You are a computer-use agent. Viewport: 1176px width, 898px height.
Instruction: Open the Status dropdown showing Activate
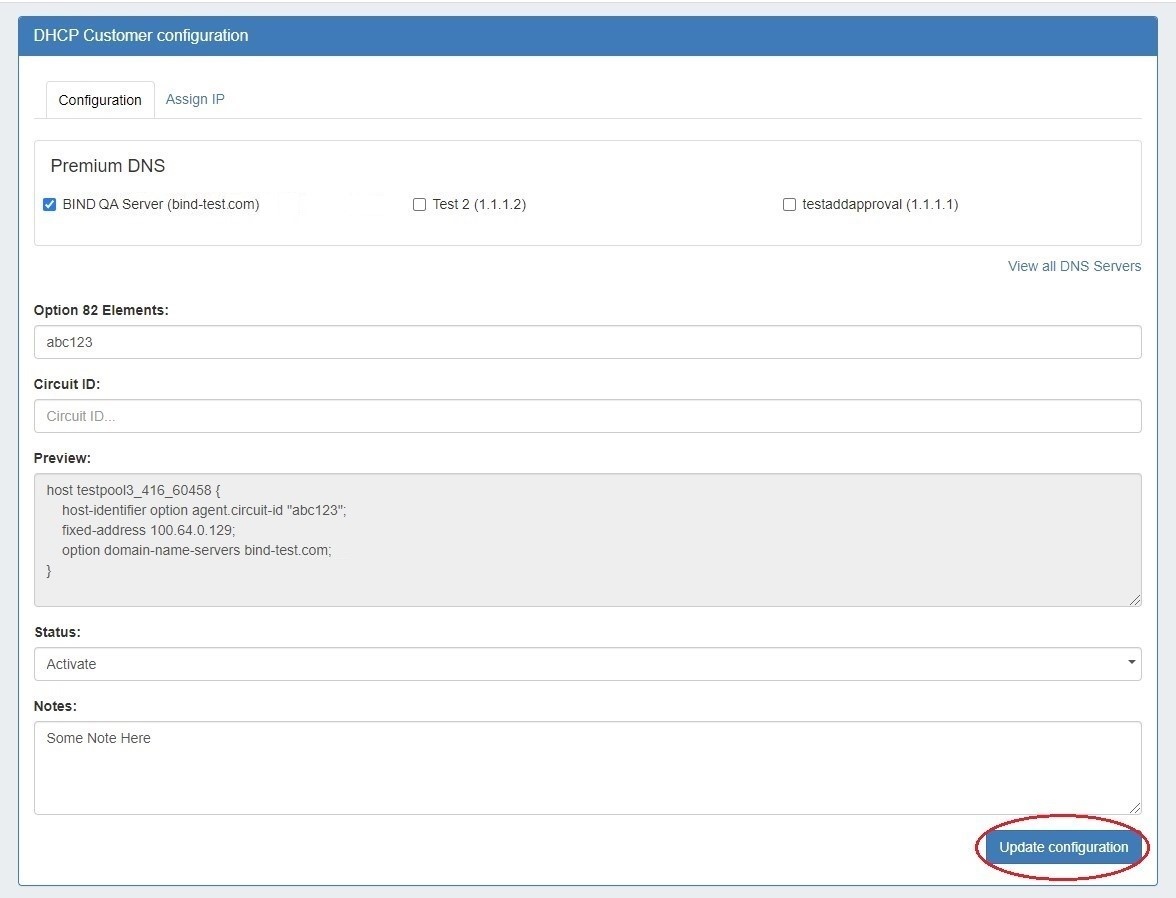click(x=587, y=664)
